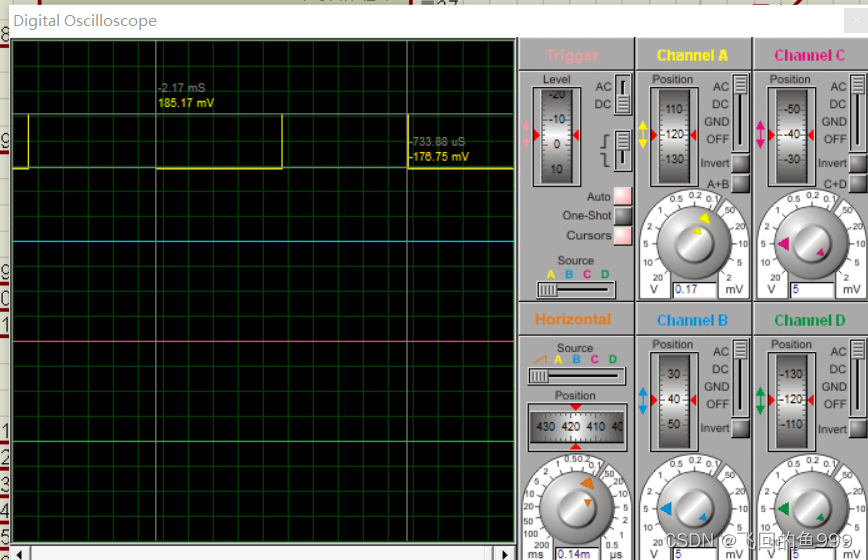The width and height of the screenshot is (868, 560).
Task: Toggle the Cursors button
Action: click(x=623, y=236)
